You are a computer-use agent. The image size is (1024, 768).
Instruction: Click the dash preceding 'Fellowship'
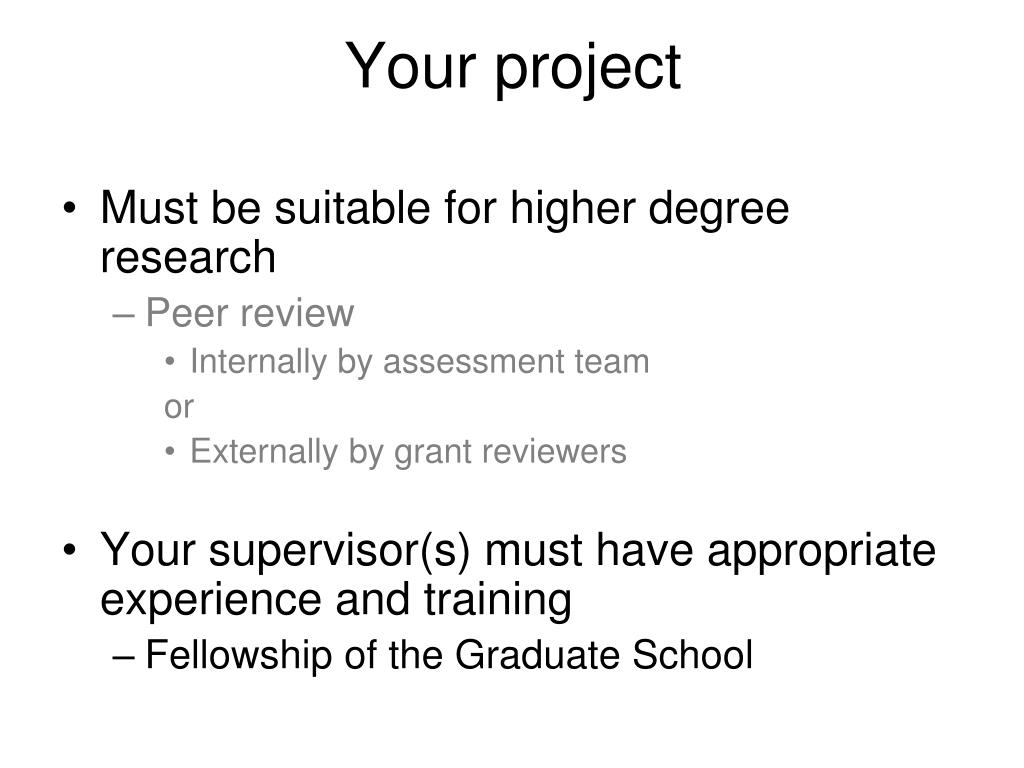(123, 658)
